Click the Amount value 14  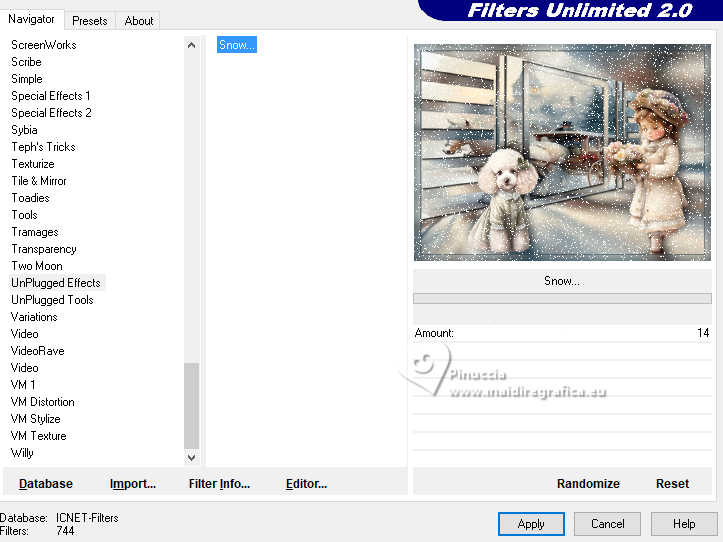point(703,333)
